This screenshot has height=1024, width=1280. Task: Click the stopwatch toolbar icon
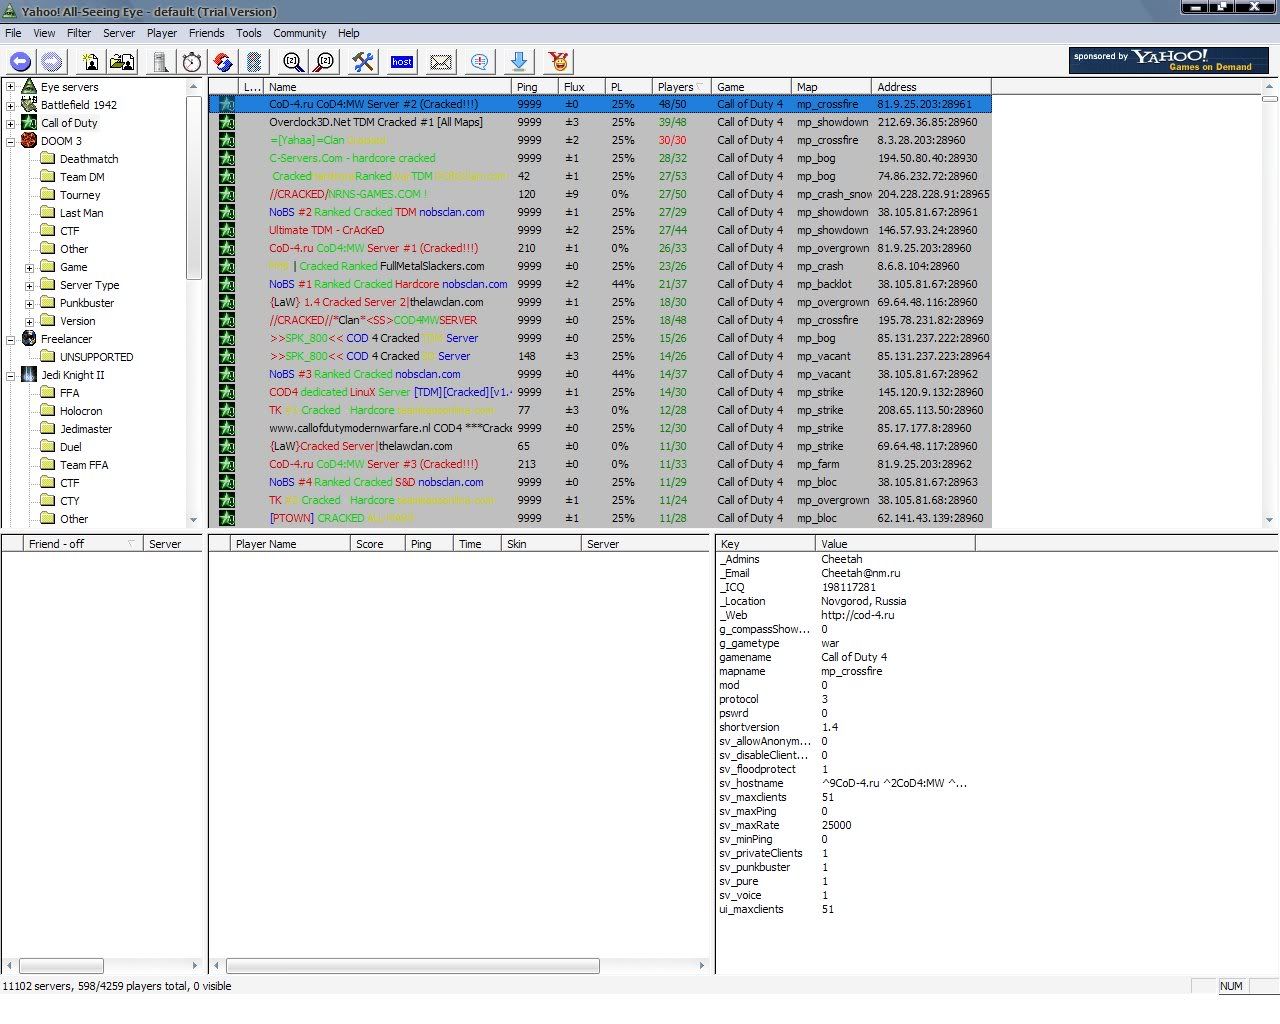coord(192,62)
